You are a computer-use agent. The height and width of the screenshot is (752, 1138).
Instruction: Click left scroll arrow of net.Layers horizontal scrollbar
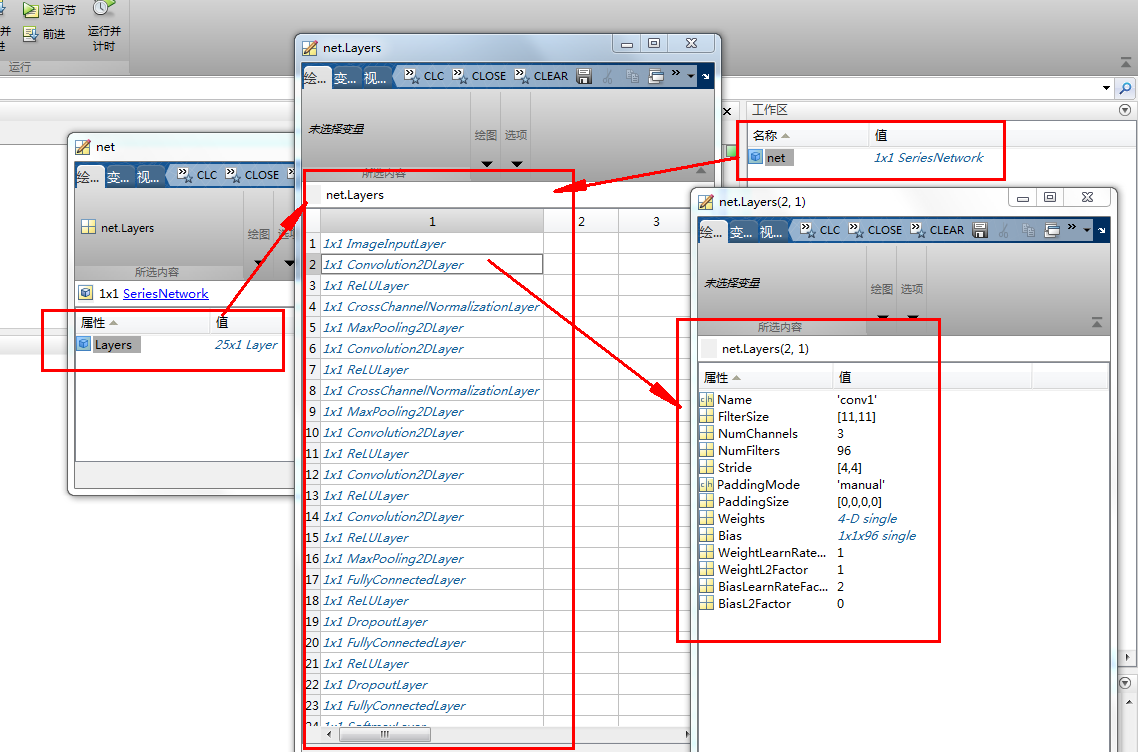[x=329, y=735]
